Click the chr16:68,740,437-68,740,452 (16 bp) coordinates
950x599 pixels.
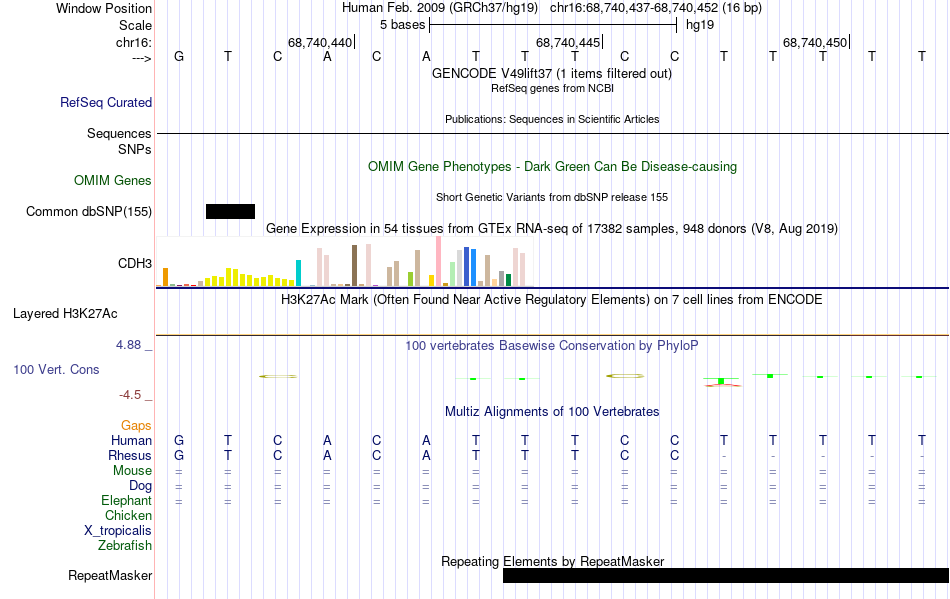(656, 8)
